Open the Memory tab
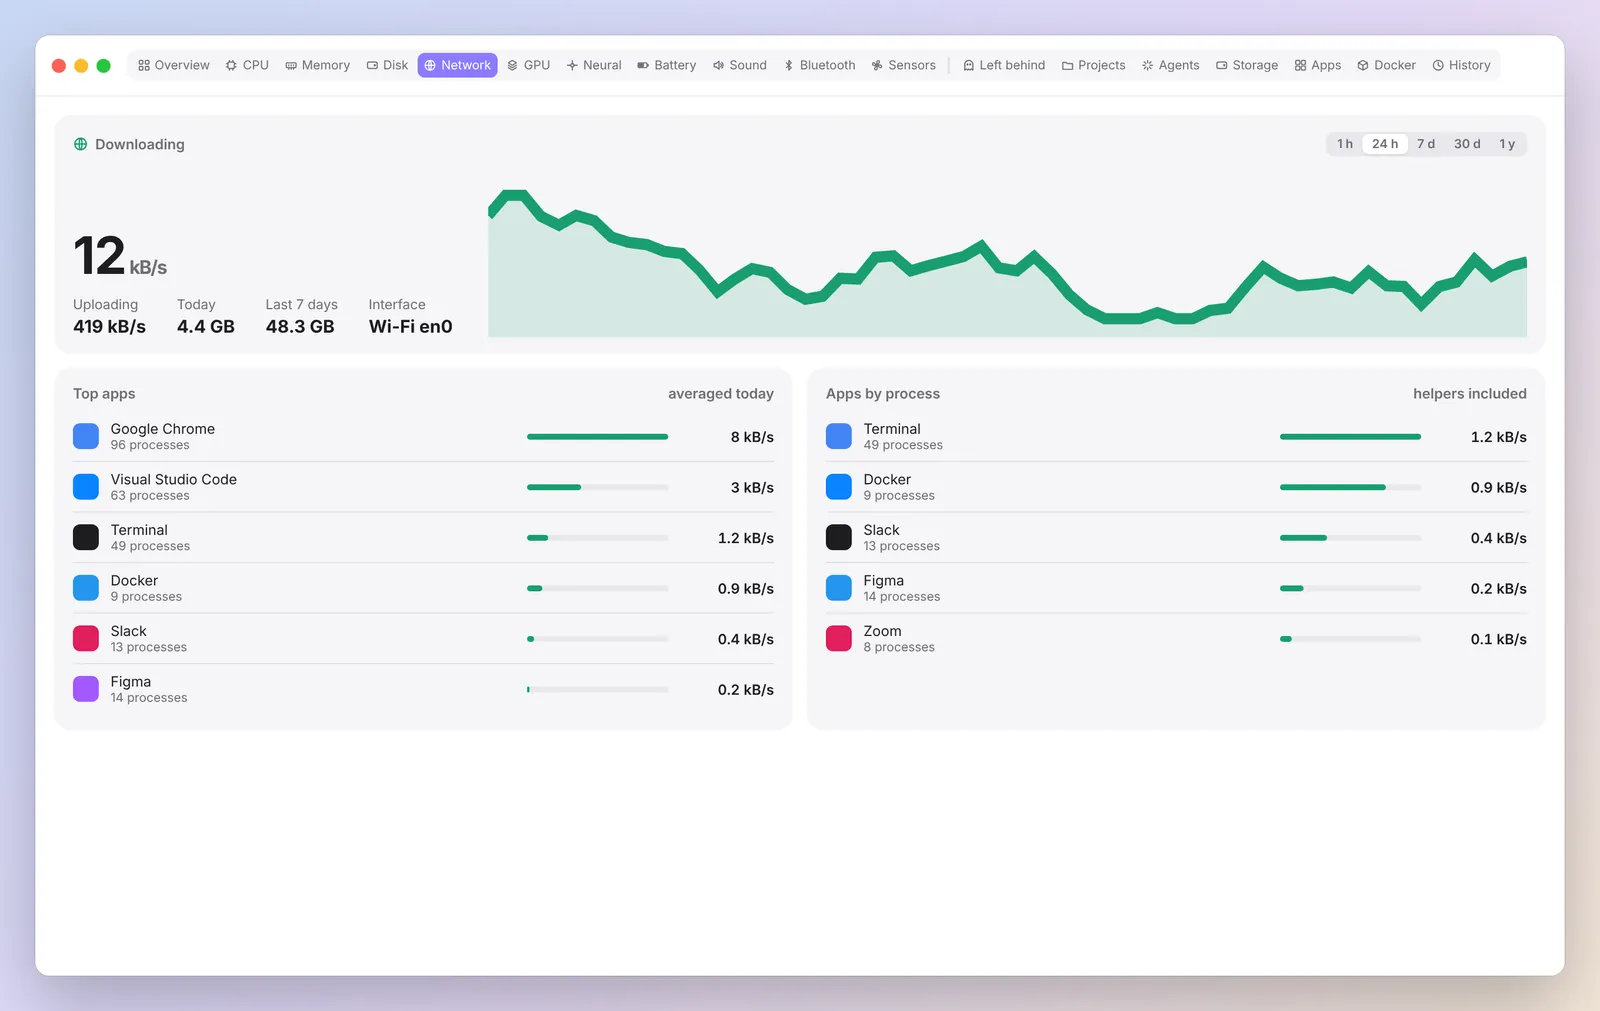This screenshot has width=1600, height=1011. coord(318,65)
